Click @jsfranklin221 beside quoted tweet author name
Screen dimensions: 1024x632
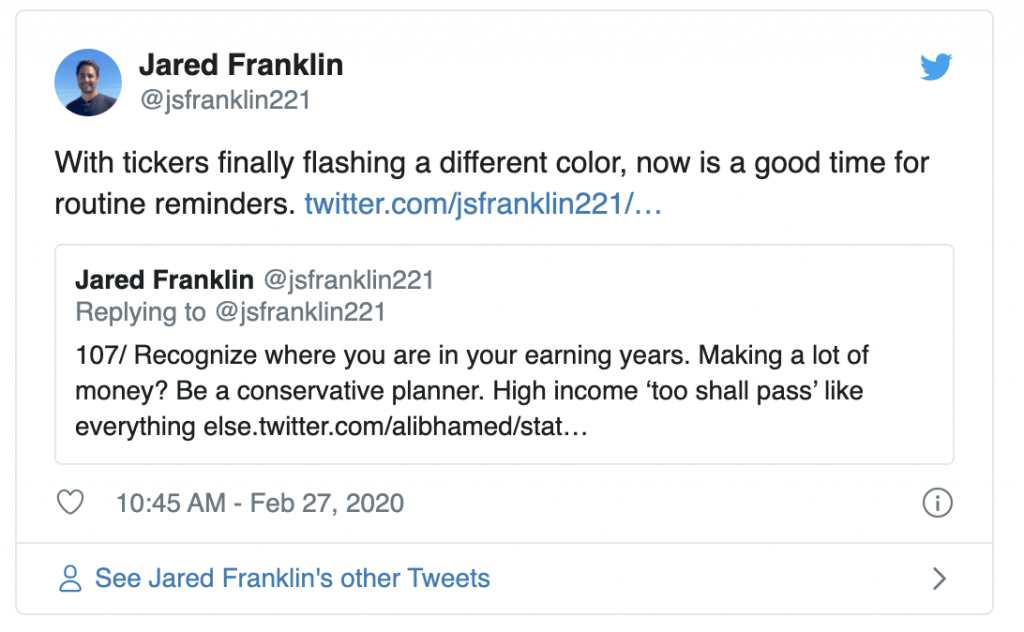(348, 279)
